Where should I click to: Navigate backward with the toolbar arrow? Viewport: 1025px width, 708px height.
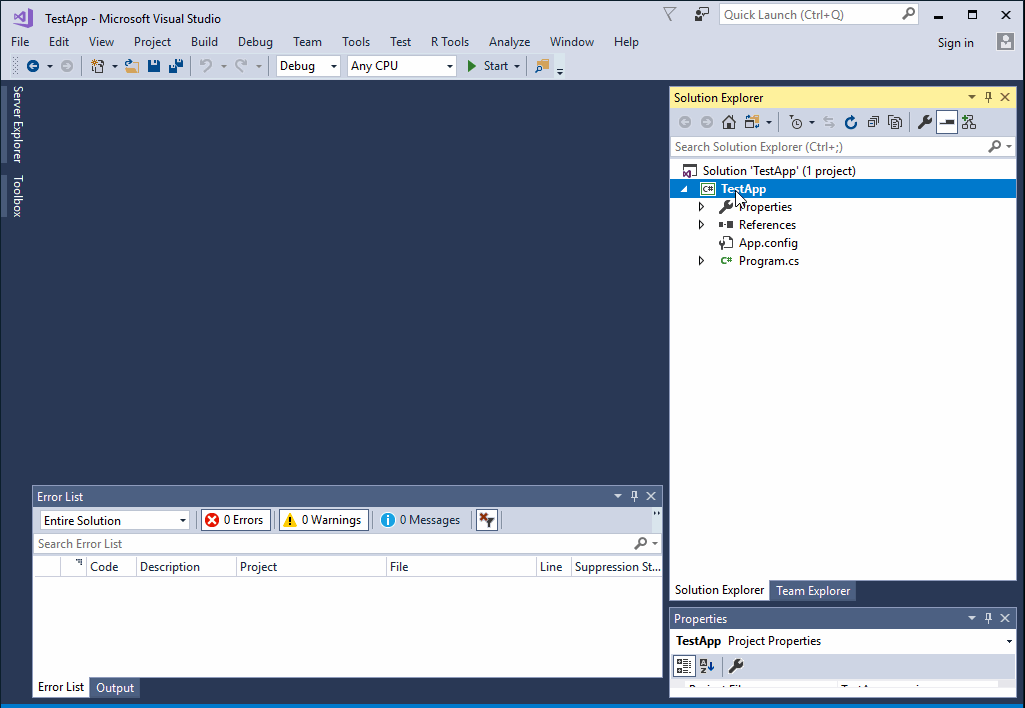click(33, 66)
